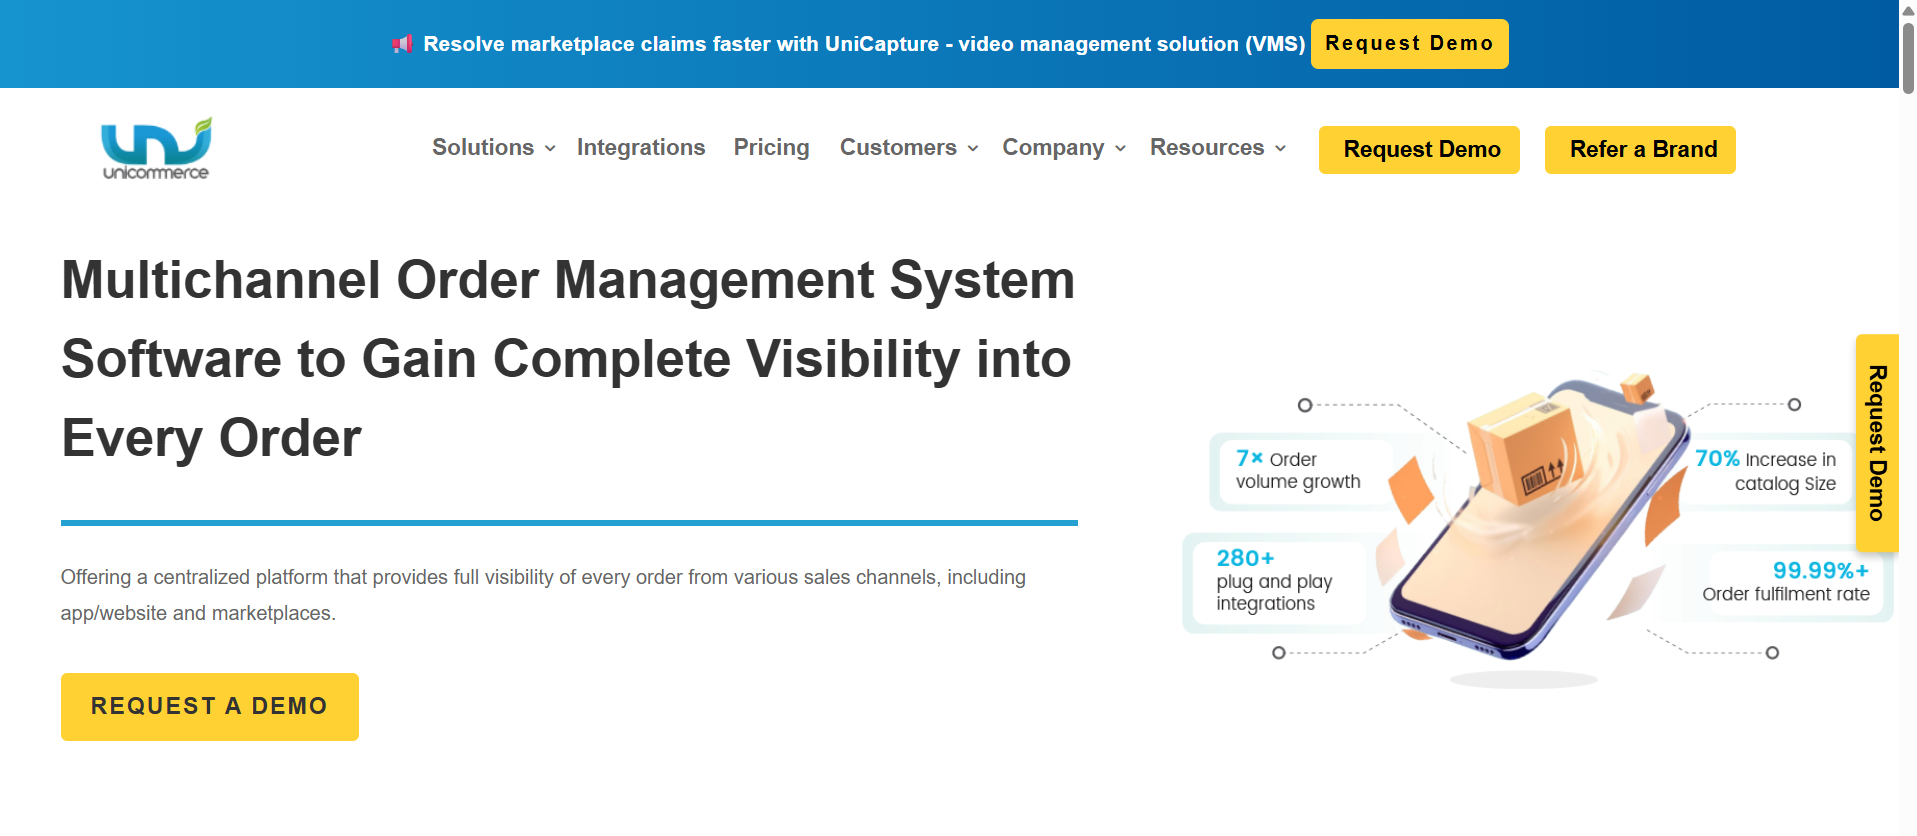Click the scrollbar up arrow

(1908, 10)
